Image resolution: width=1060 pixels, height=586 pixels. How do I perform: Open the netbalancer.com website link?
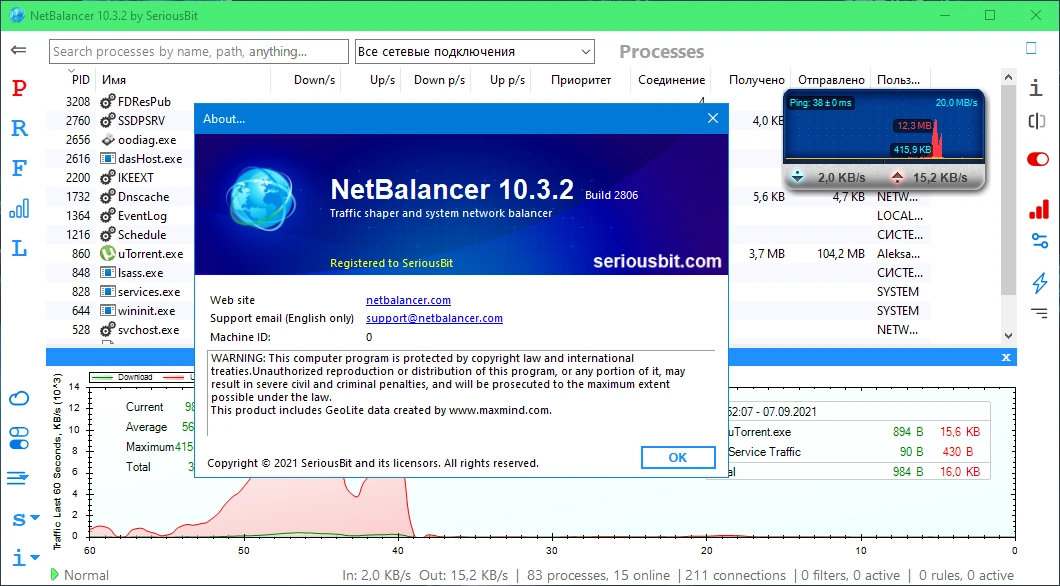(x=408, y=300)
